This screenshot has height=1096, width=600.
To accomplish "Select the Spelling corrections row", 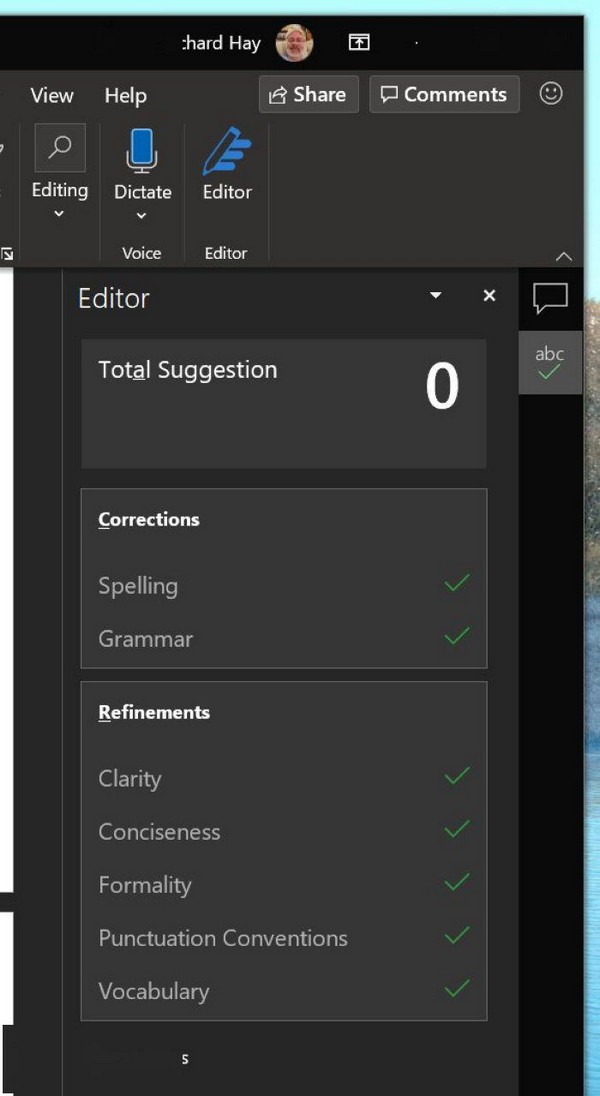I will click(284, 585).
